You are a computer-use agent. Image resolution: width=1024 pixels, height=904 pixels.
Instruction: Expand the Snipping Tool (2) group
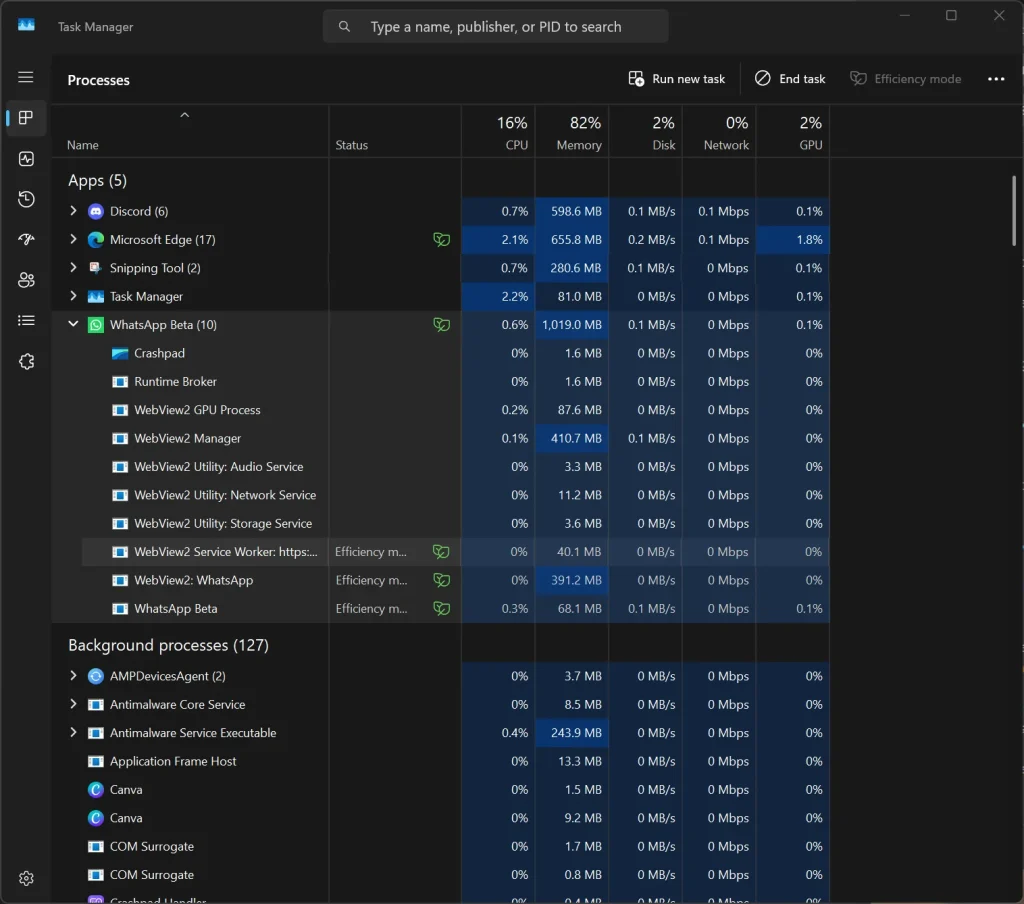pyautogui.click(x=73, y=267)
